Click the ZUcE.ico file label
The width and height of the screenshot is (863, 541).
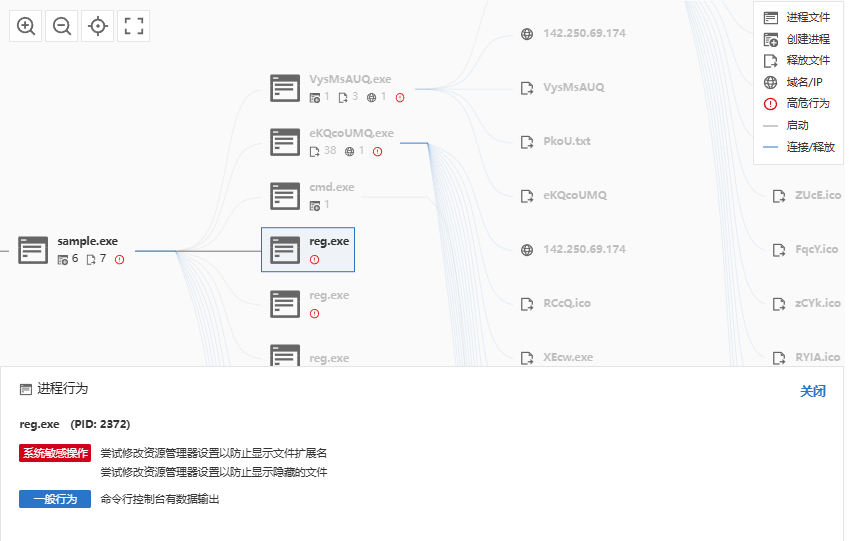tap(818, 195)
